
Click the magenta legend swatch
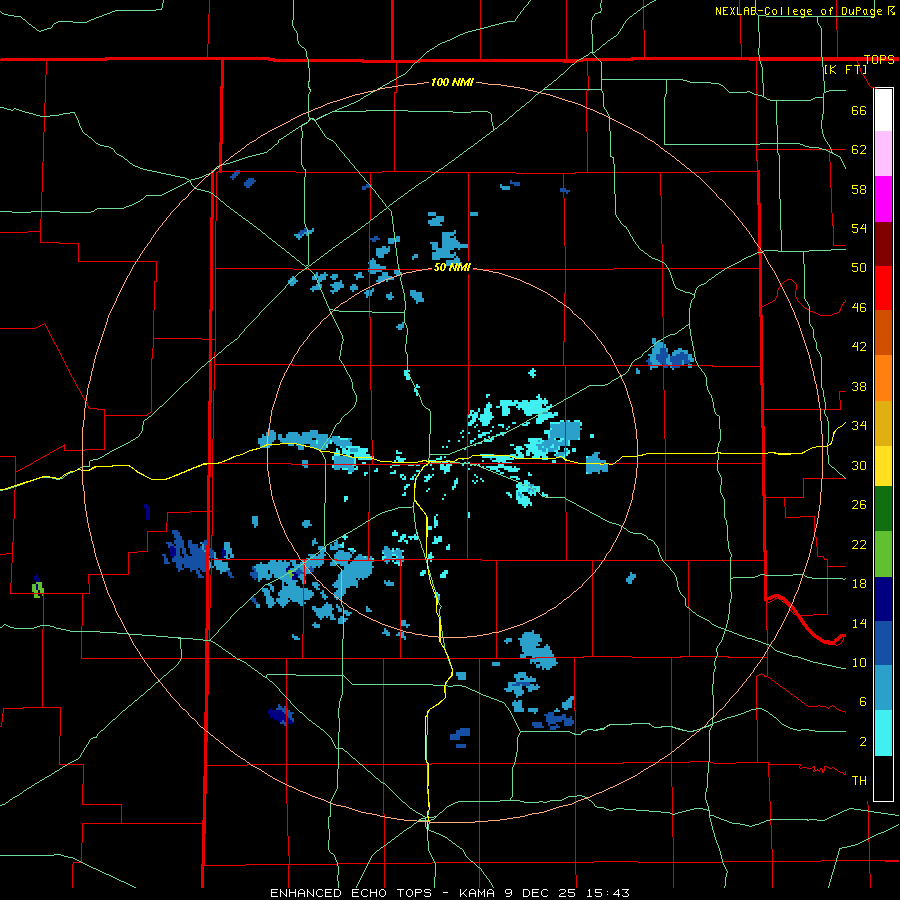coord(883,199)
